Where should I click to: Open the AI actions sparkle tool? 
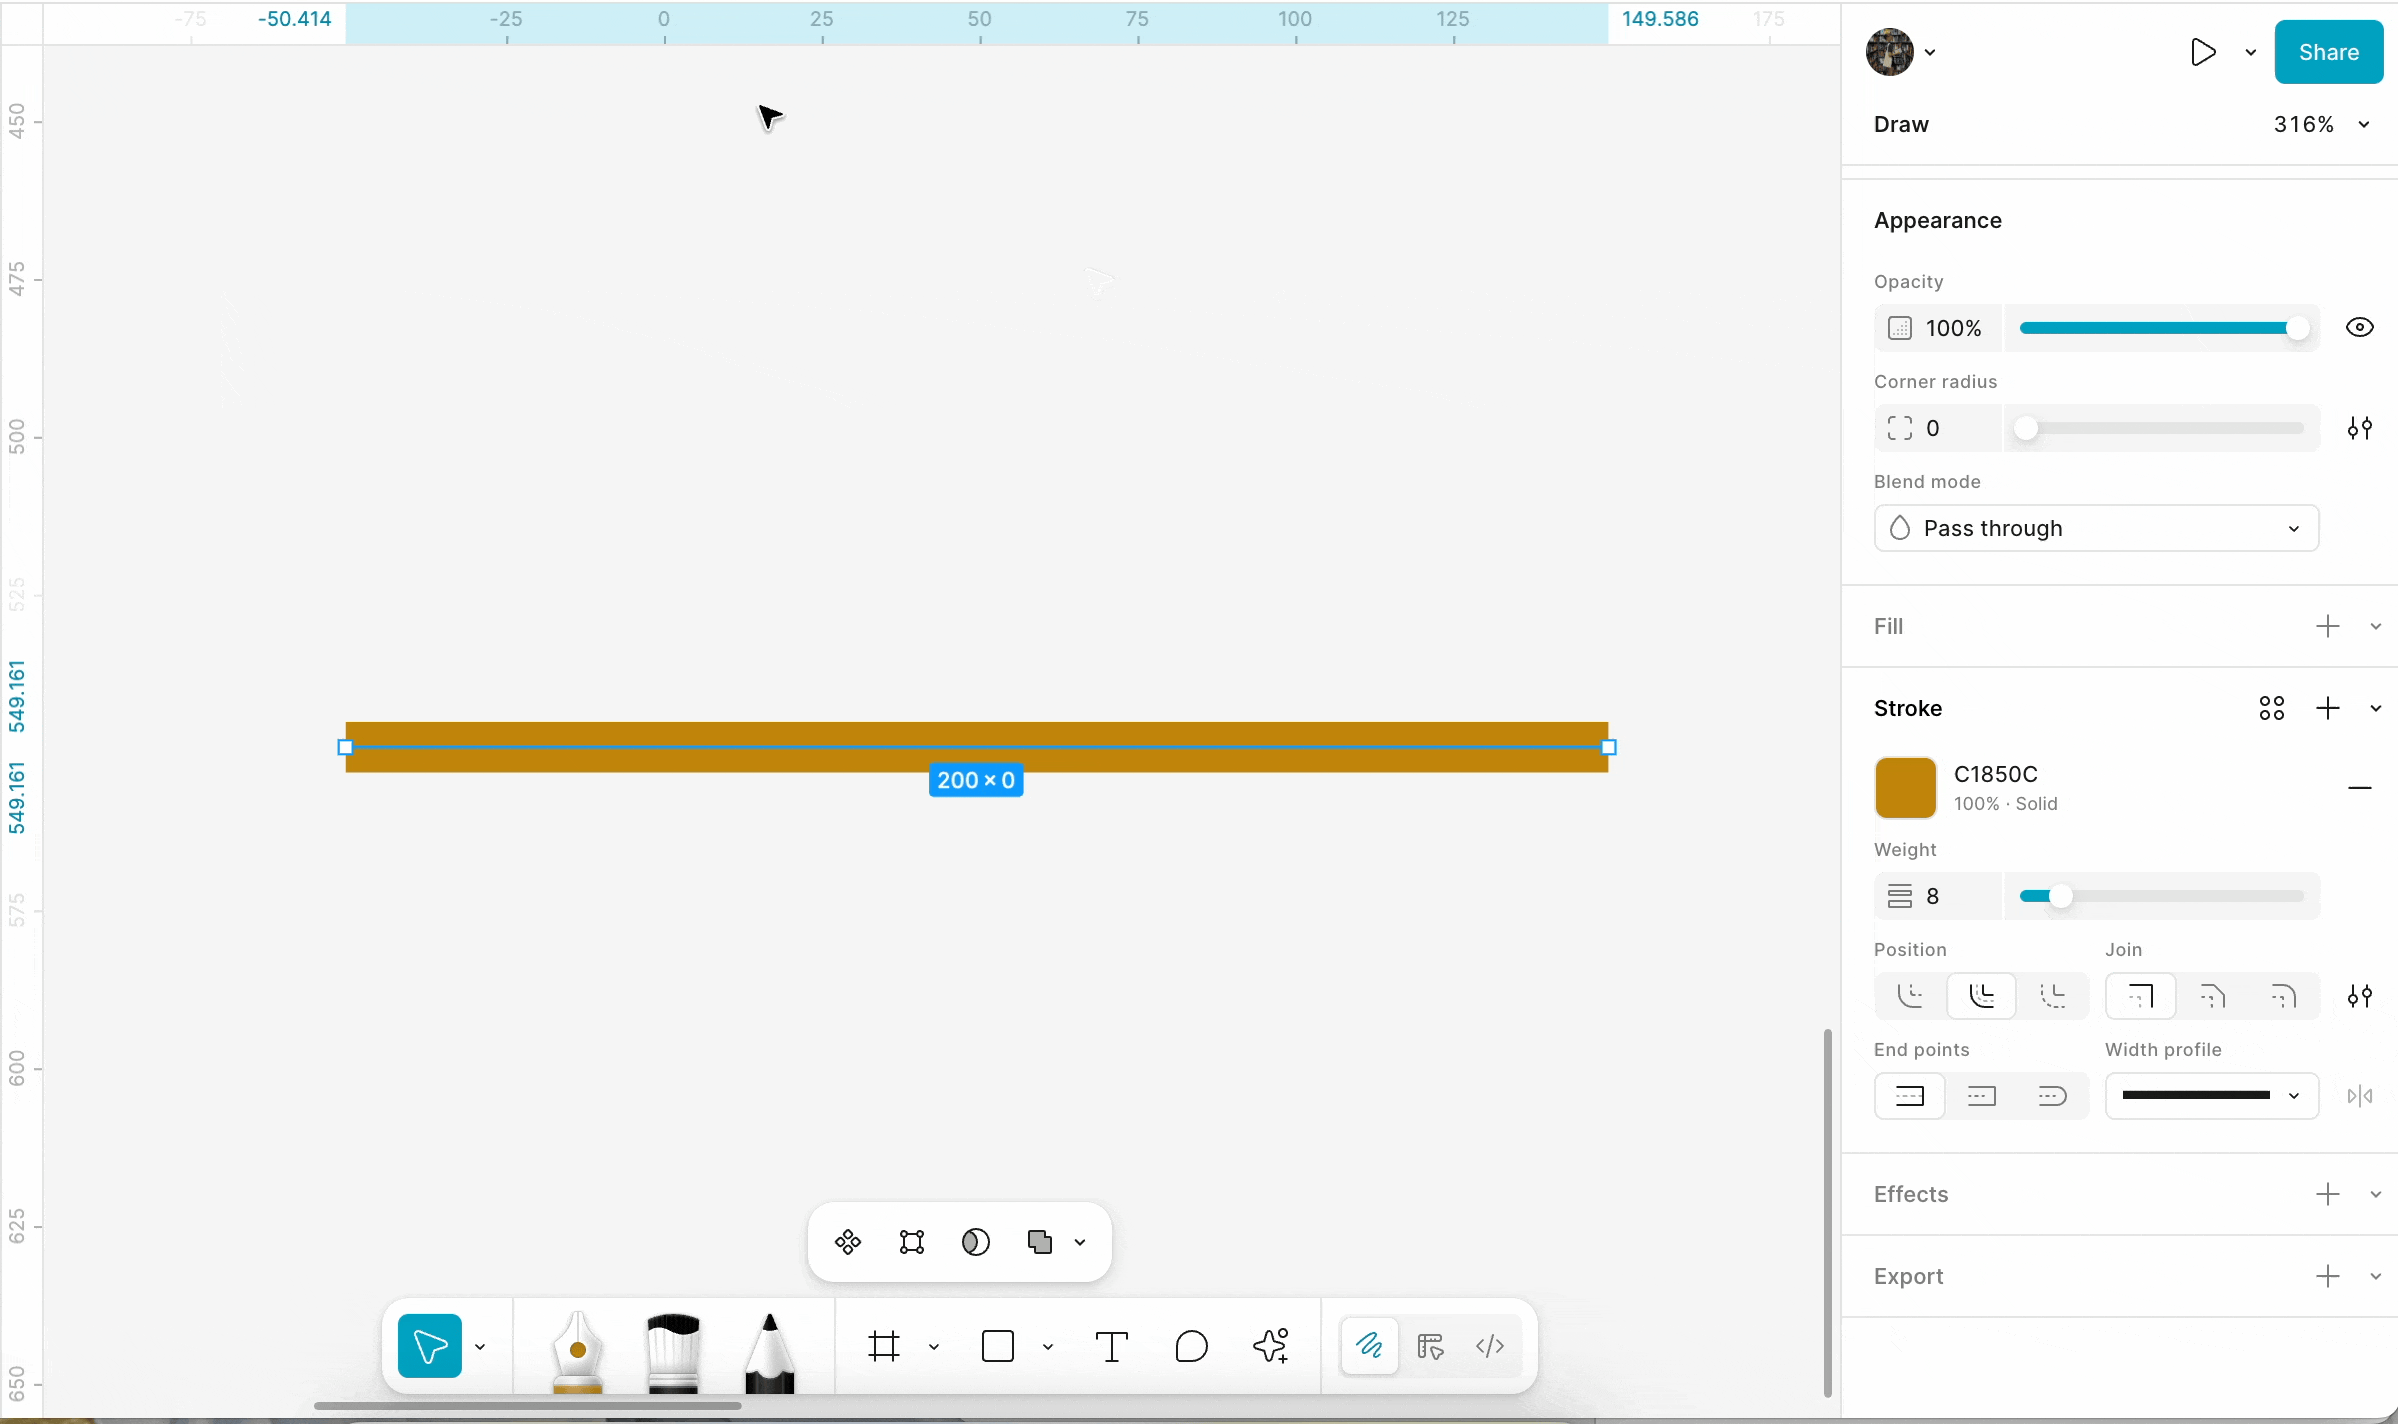1271,1346
